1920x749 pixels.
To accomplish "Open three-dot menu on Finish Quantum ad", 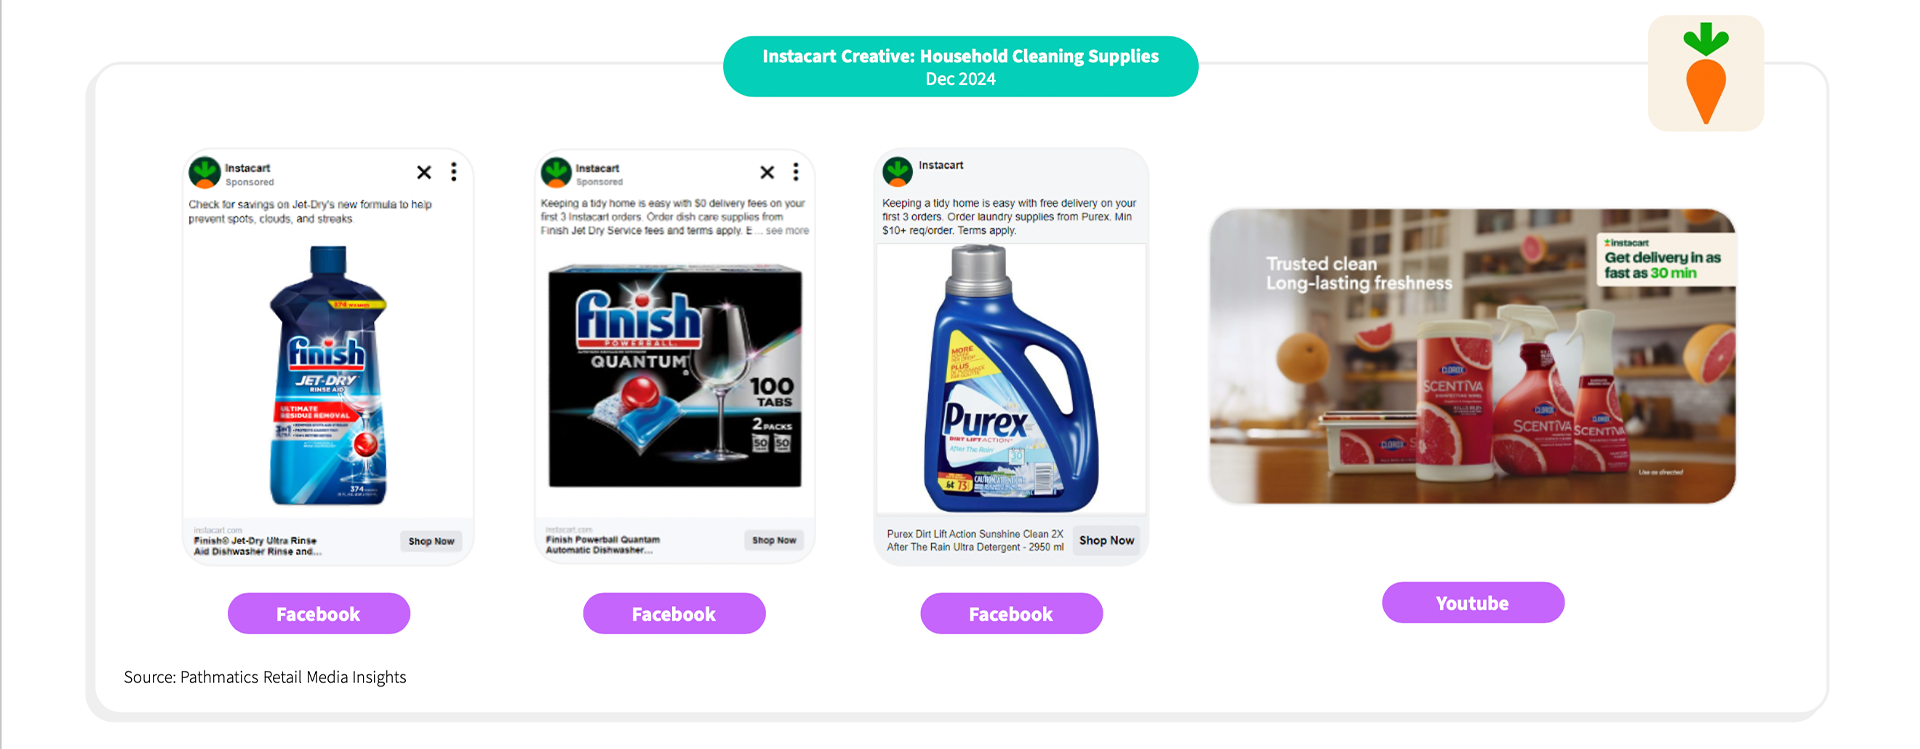I will pyautogui.click(x=796, y=172).
